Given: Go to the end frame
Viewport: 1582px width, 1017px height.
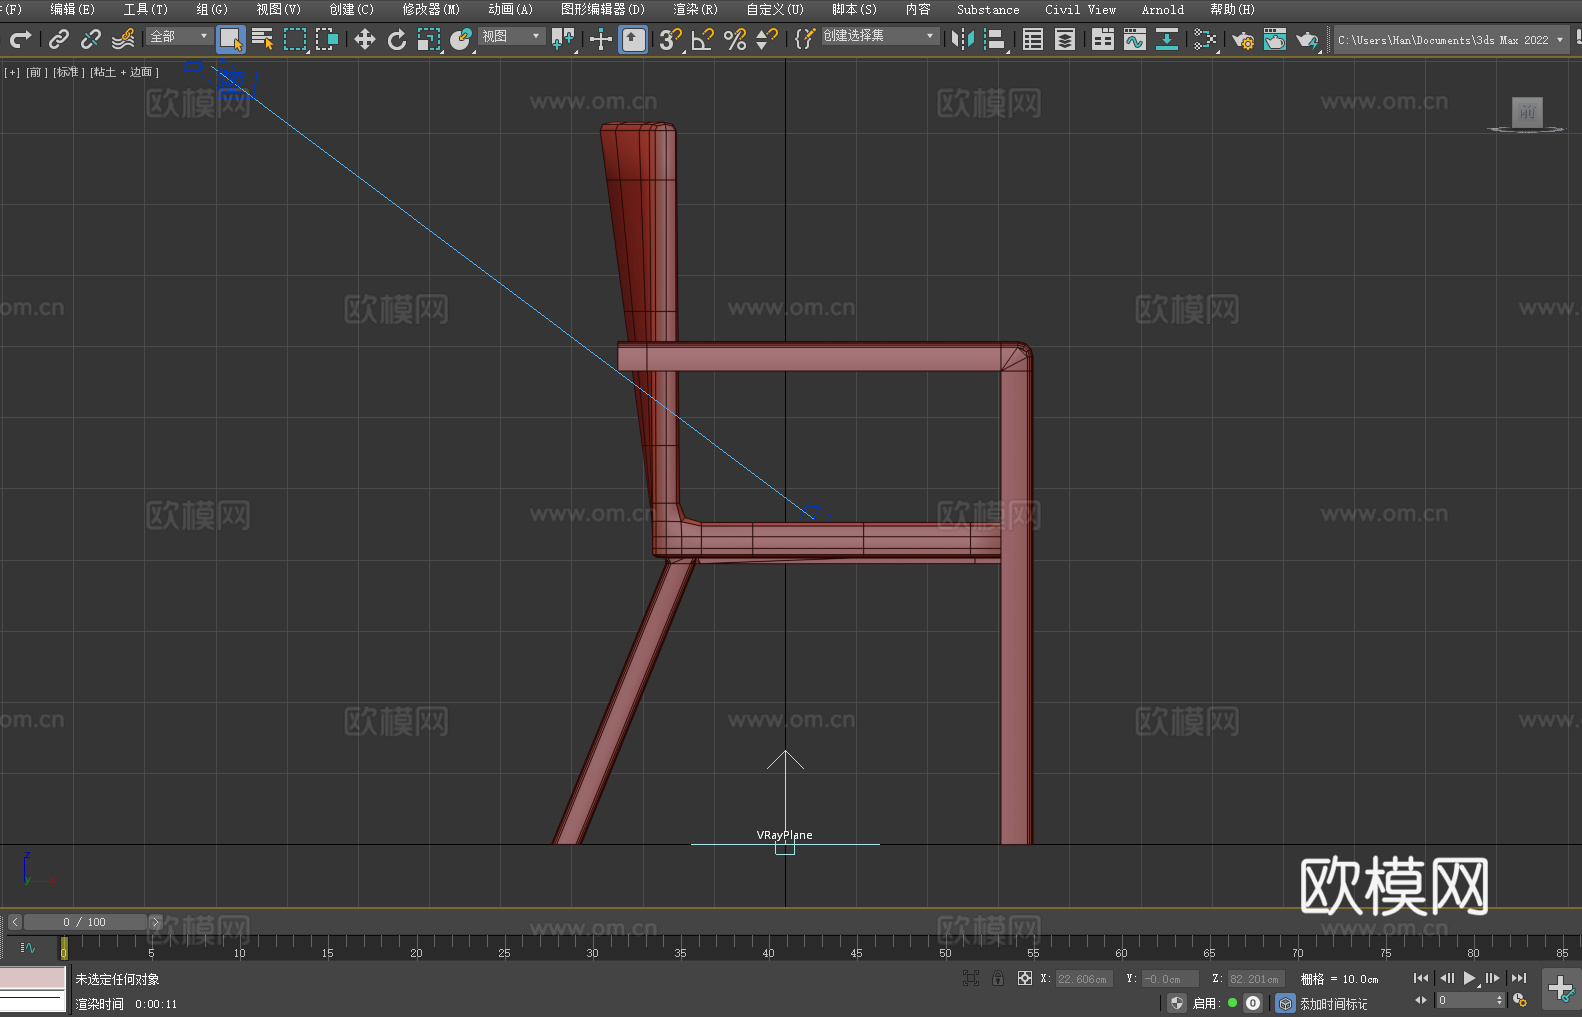Looking at the screenshot, I should pyautogui.click(x=1519, y=978).
